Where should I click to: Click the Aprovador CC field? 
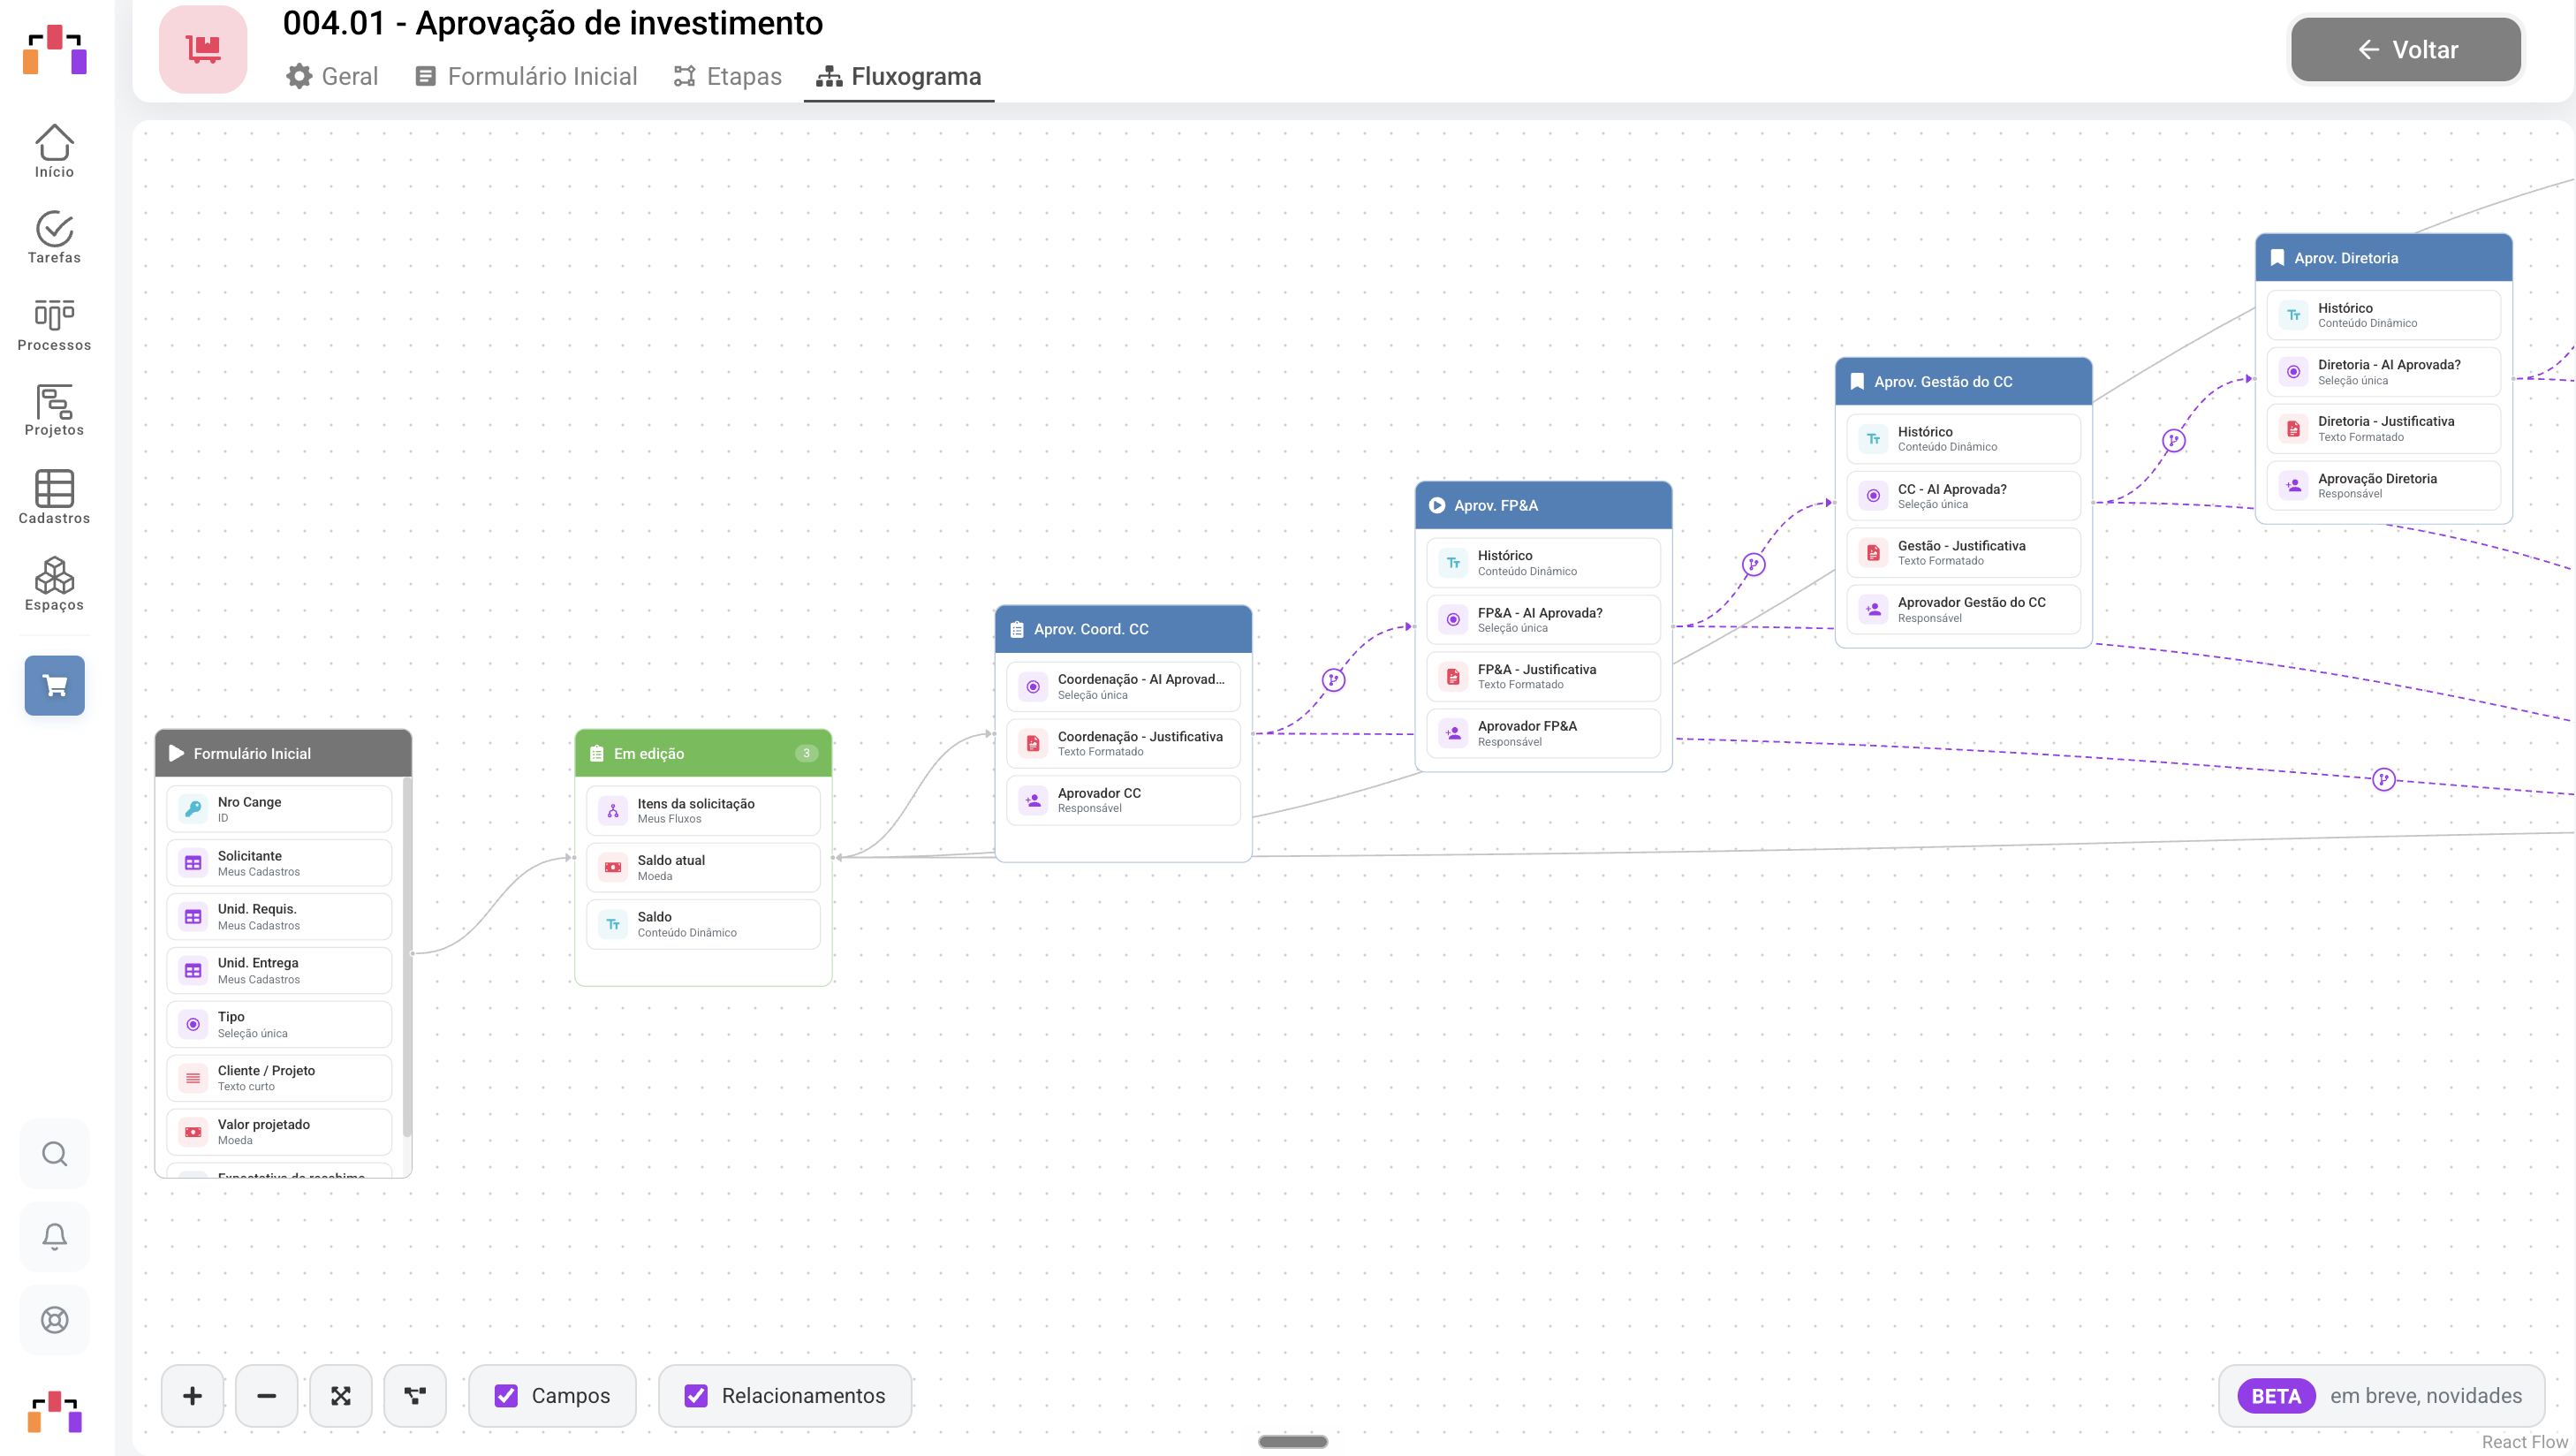[1123, 800]
